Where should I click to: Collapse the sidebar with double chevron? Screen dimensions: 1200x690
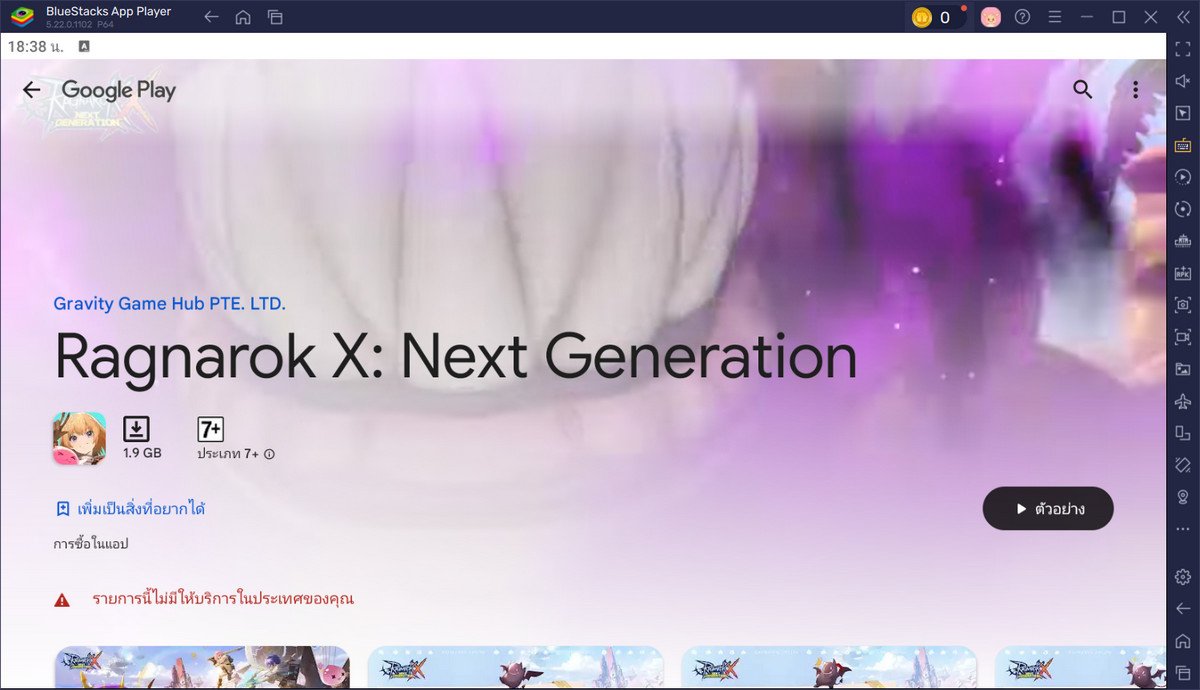click(1183, 17)
